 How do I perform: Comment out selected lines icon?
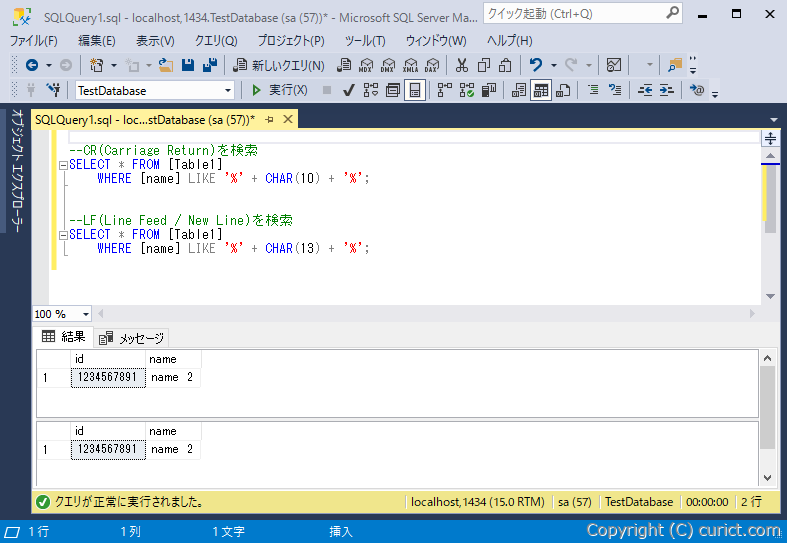pos(593,90)
